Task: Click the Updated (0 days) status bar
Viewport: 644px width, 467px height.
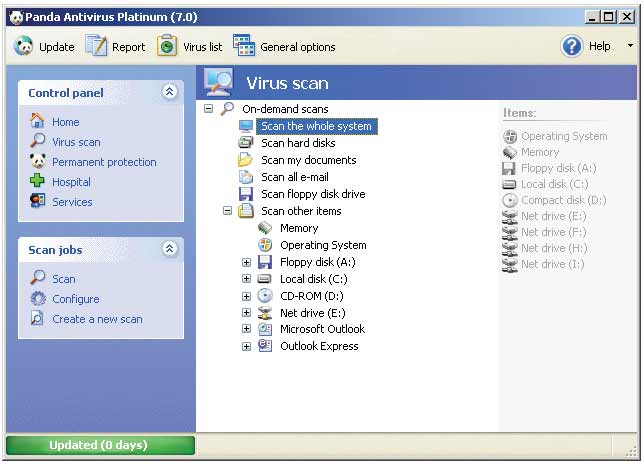Action: [x=100, y=445]
